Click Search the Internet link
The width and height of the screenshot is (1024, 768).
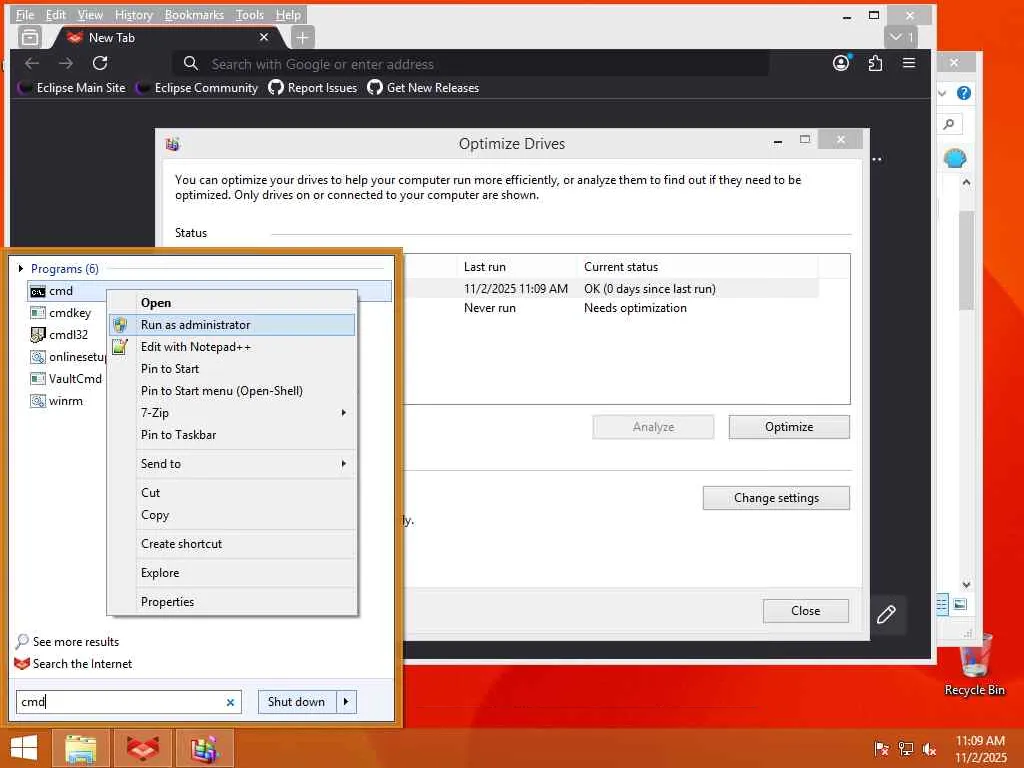[73, 664]
